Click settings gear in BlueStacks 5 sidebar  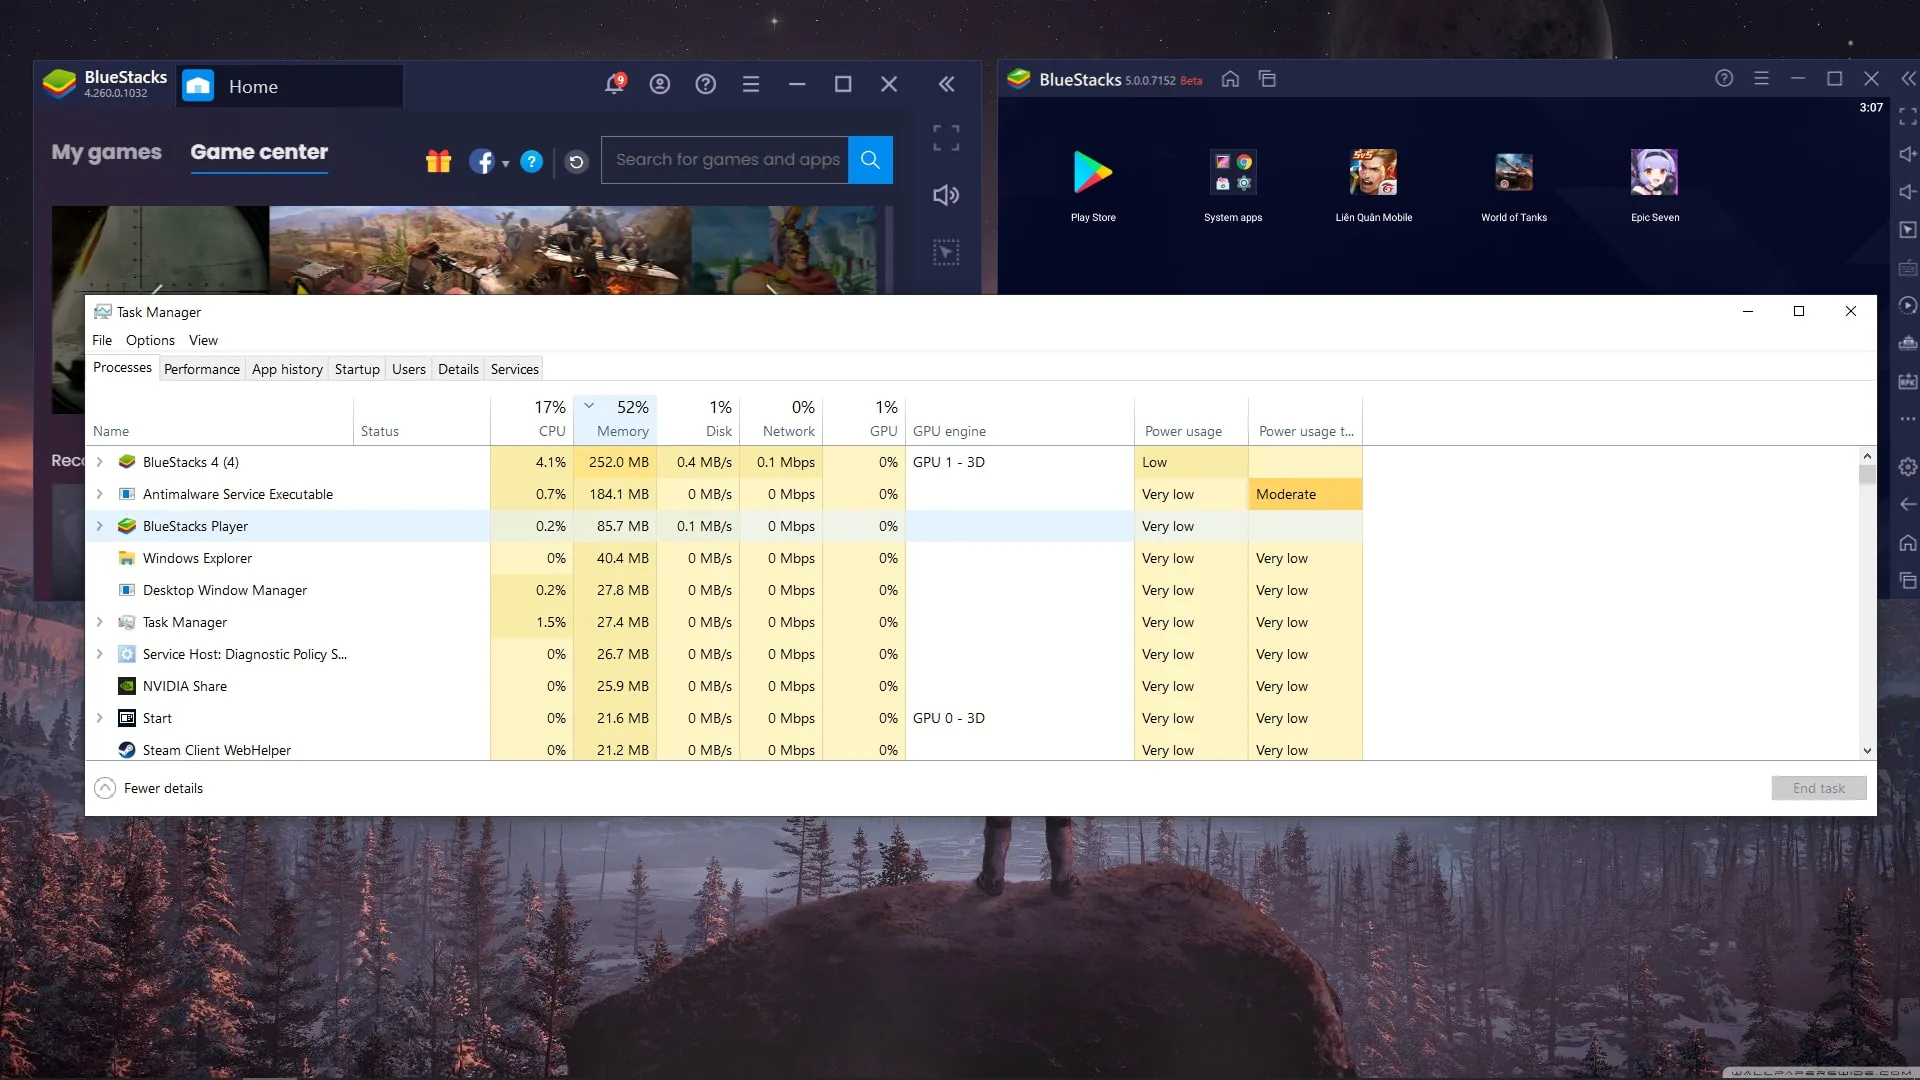(1908, 467)
